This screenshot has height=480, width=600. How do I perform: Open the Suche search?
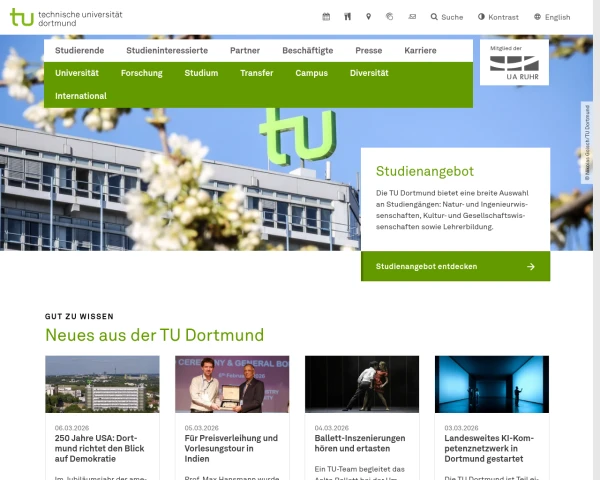[447, 17]
